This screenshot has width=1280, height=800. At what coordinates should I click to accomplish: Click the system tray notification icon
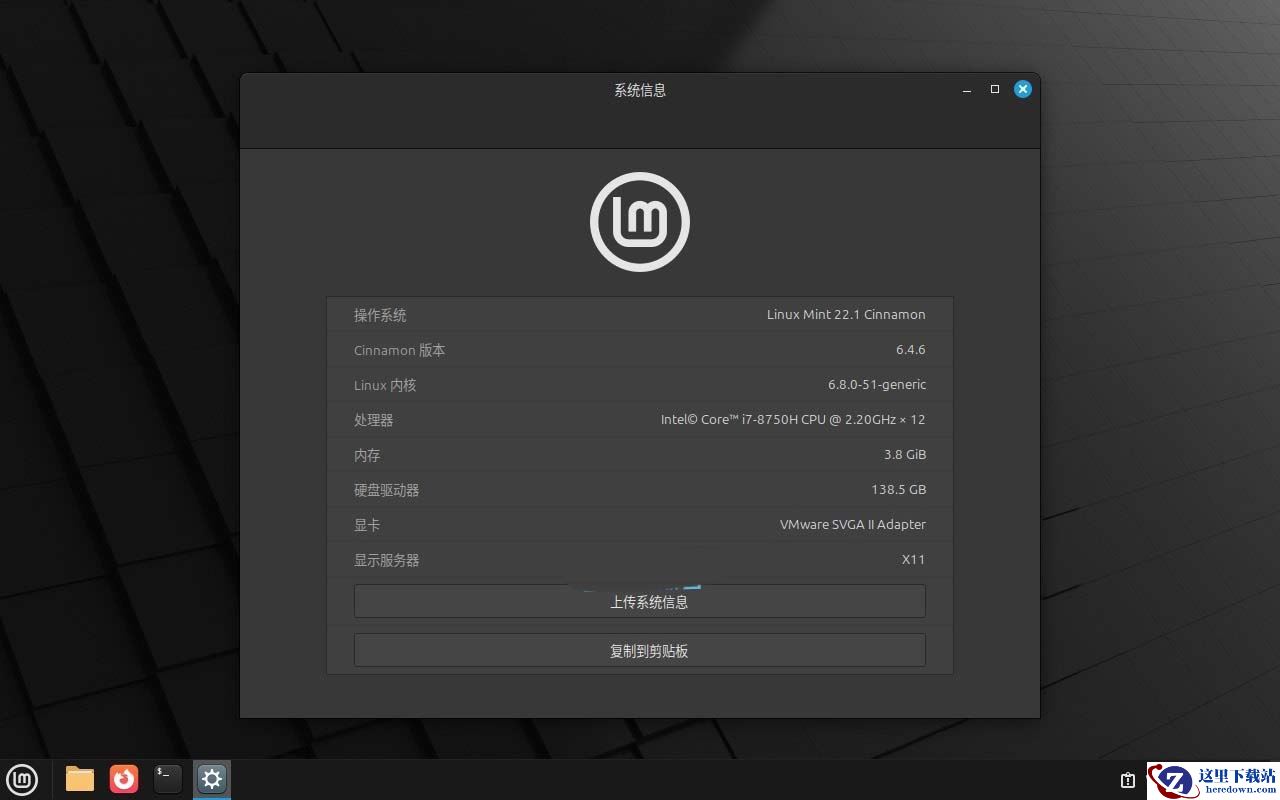(x=1128, y=780)
